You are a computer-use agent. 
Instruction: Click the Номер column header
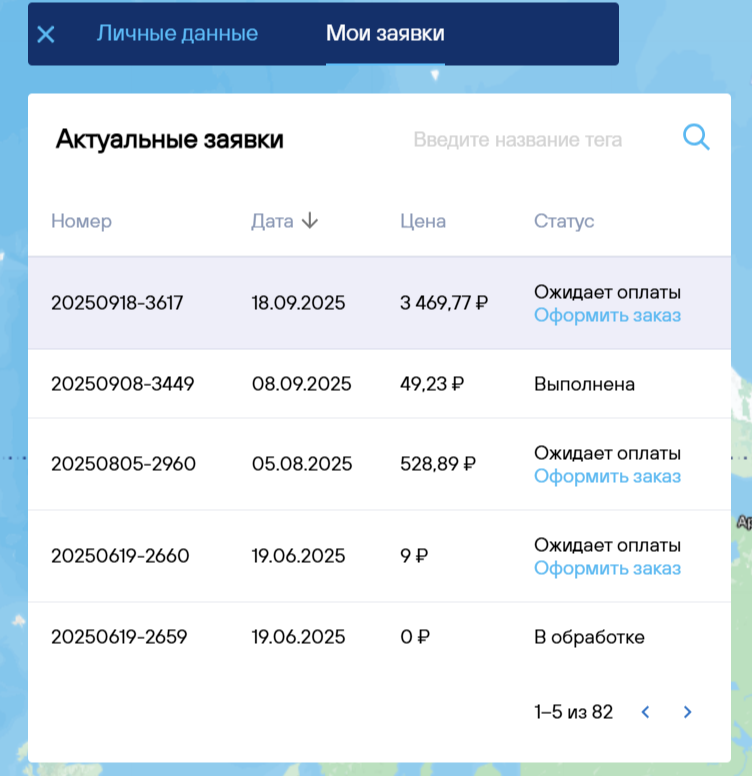[x=82, y=221]
